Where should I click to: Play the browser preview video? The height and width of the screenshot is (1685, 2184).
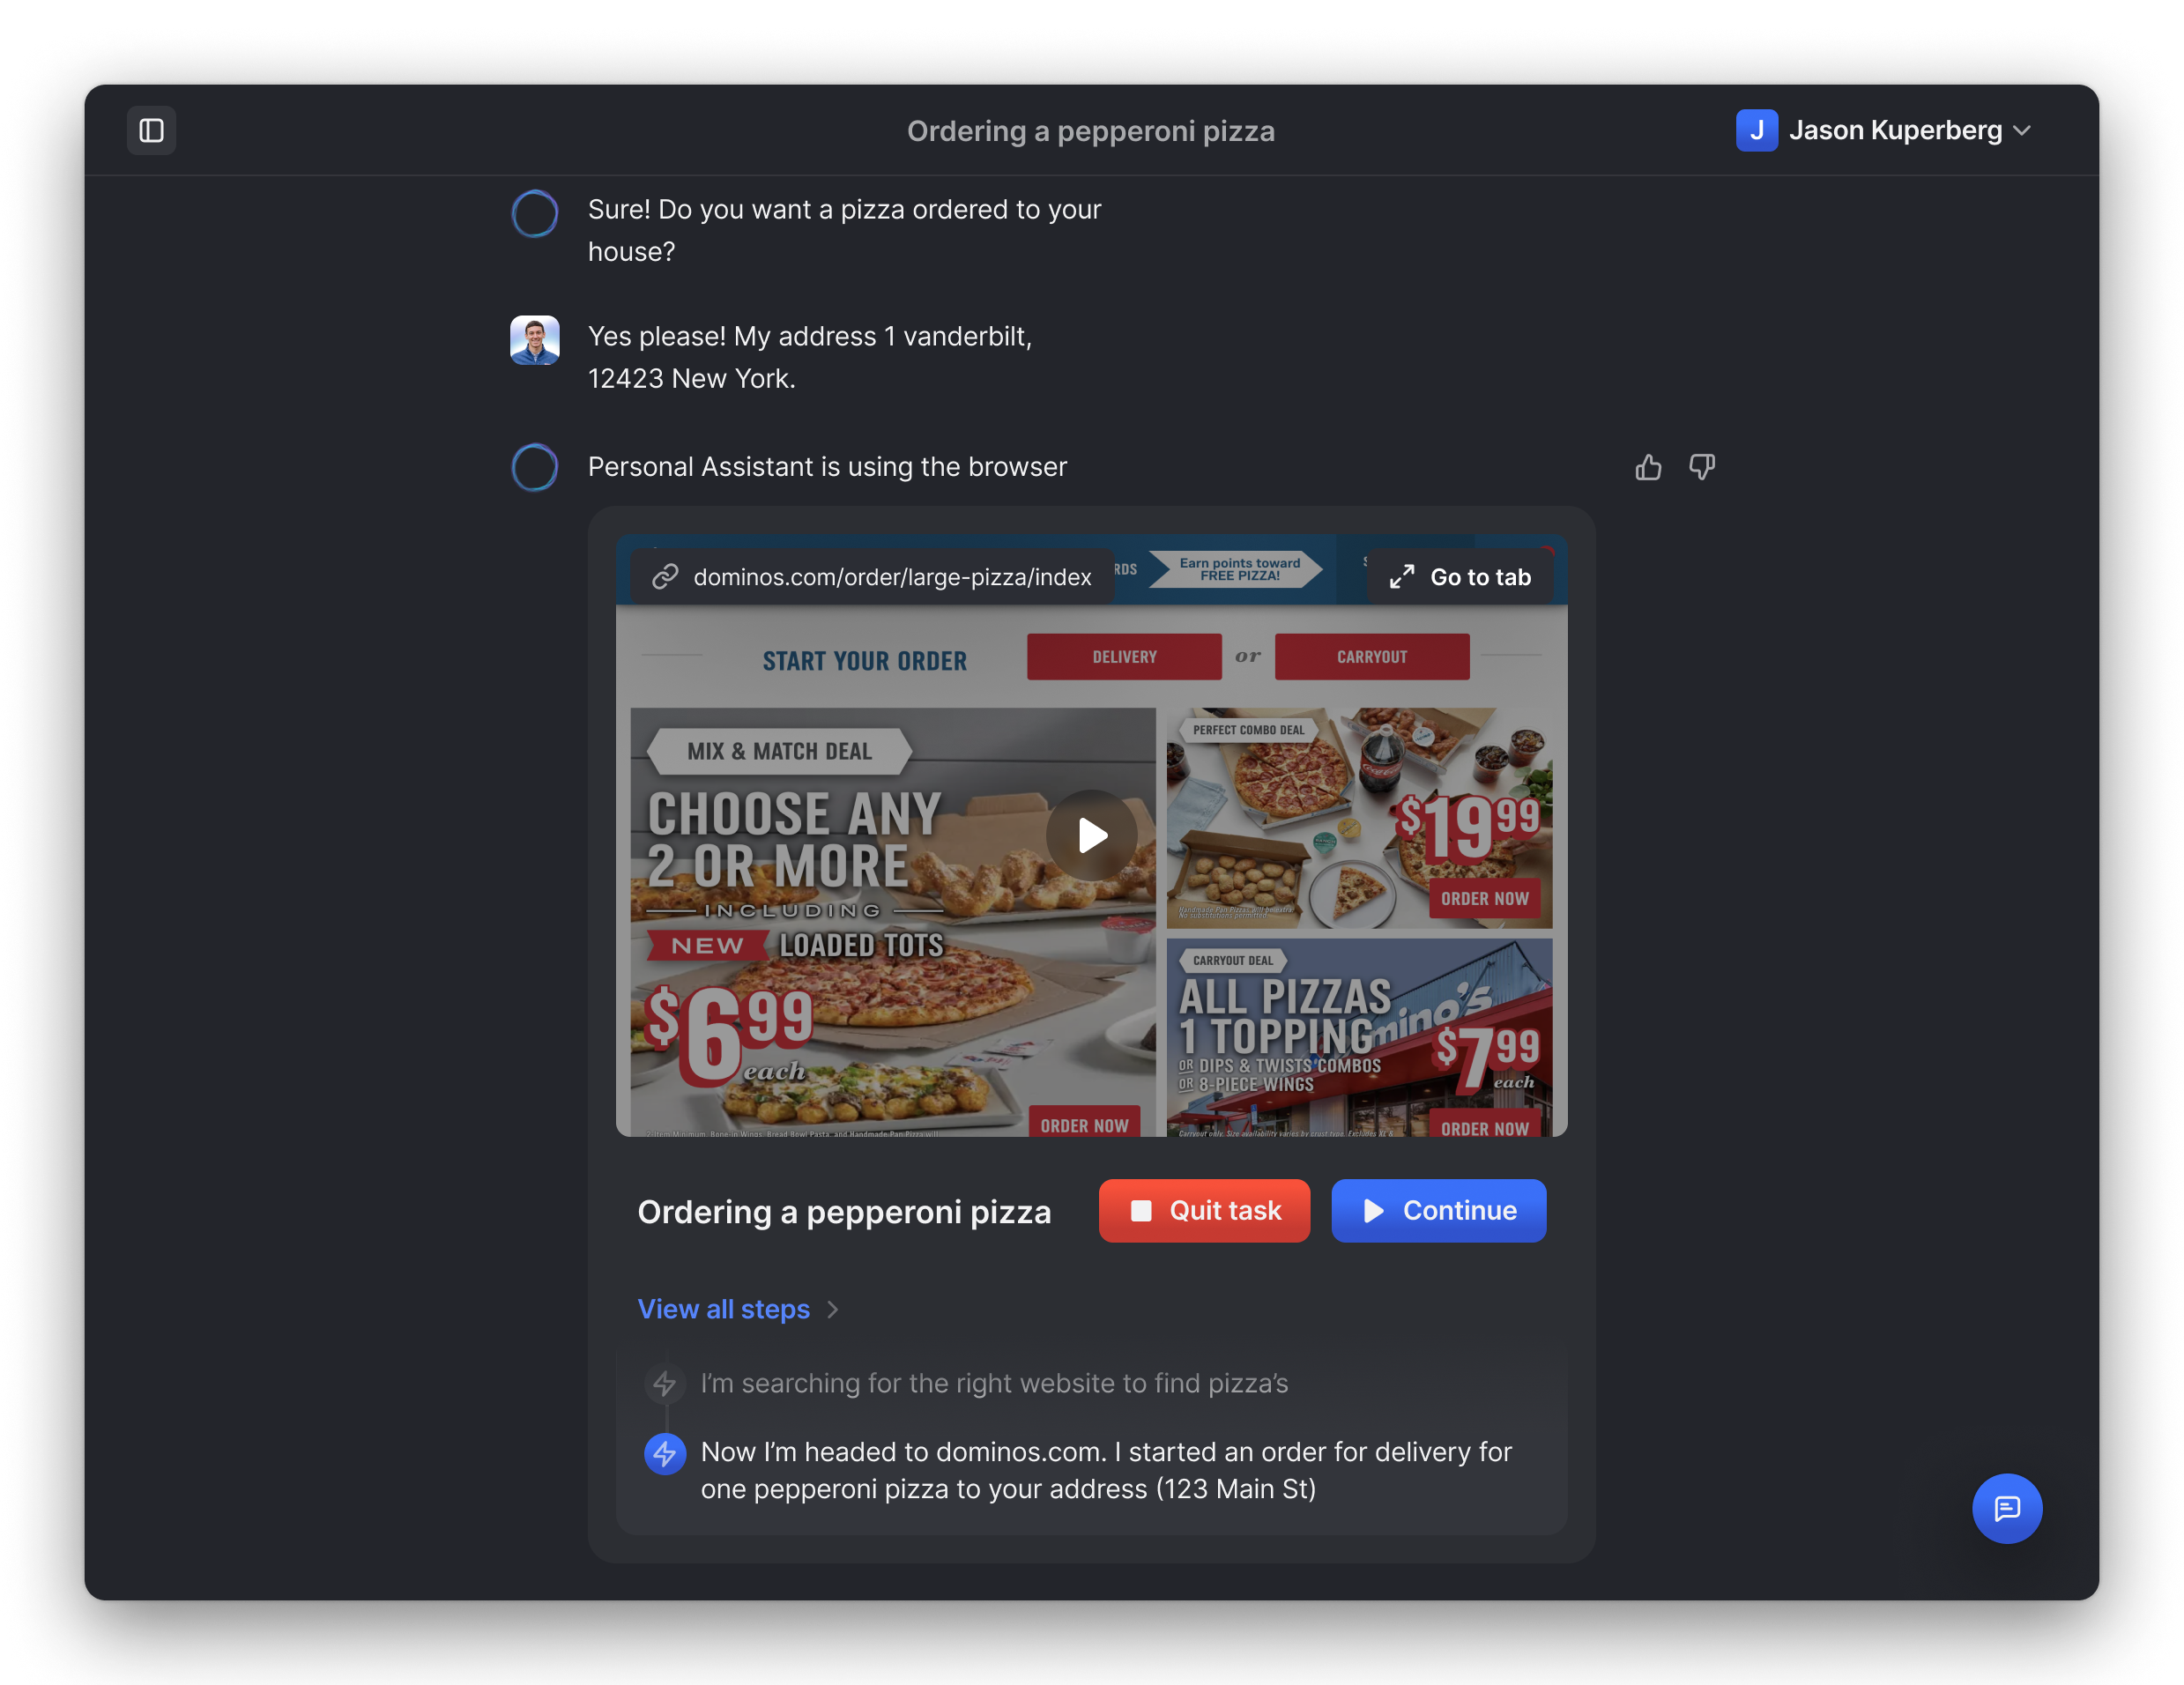(1091, 835)
